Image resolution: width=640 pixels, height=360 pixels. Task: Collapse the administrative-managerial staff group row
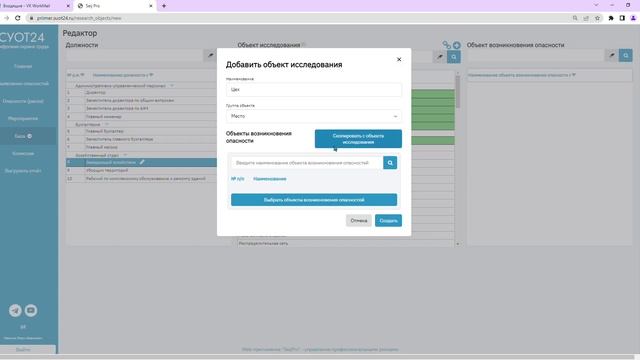pos(172,86)
